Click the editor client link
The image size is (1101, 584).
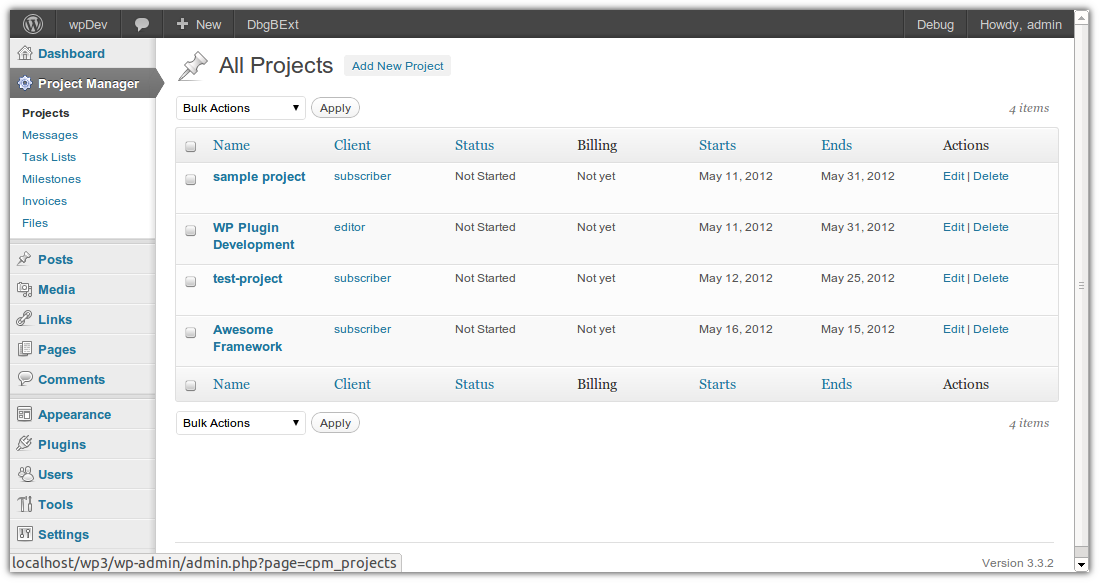tap(350, 227)
